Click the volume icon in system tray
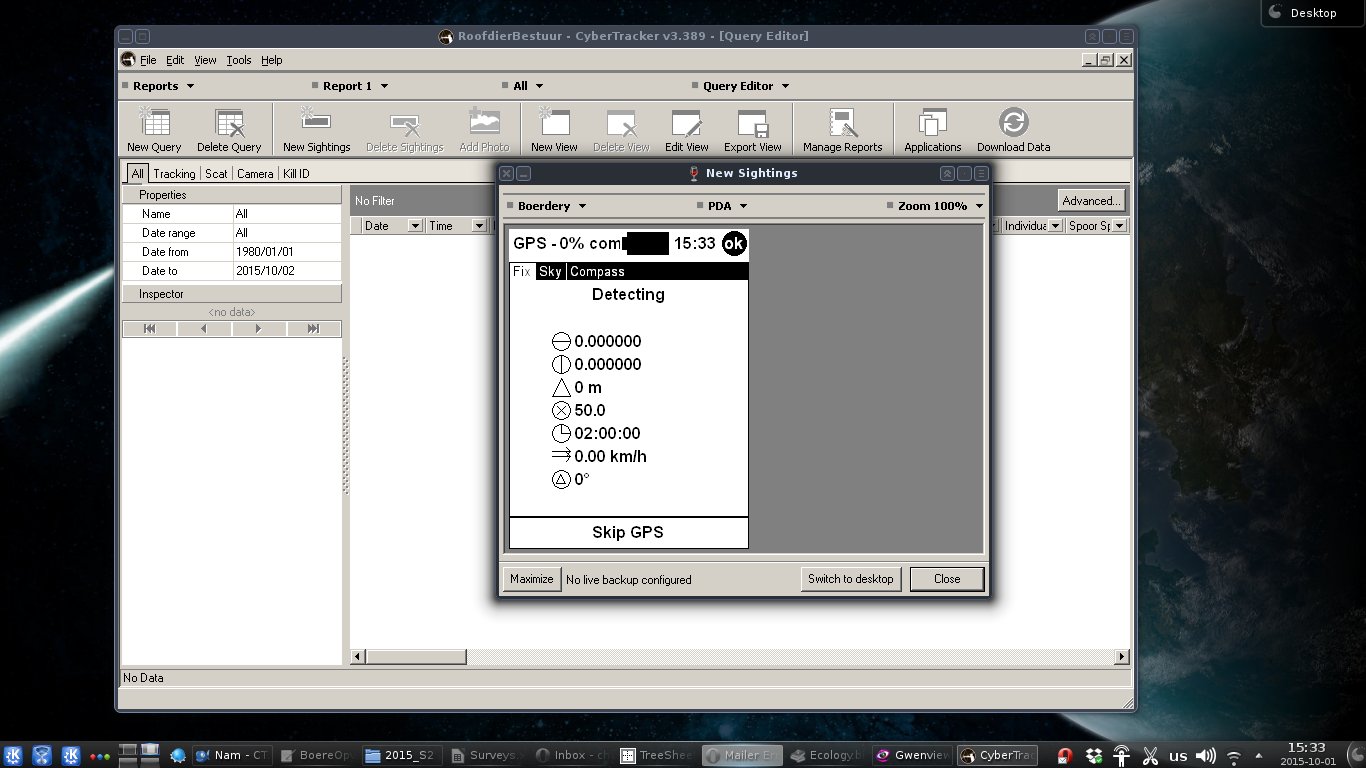1366x768 pixels. click(x=1206, y=756)
